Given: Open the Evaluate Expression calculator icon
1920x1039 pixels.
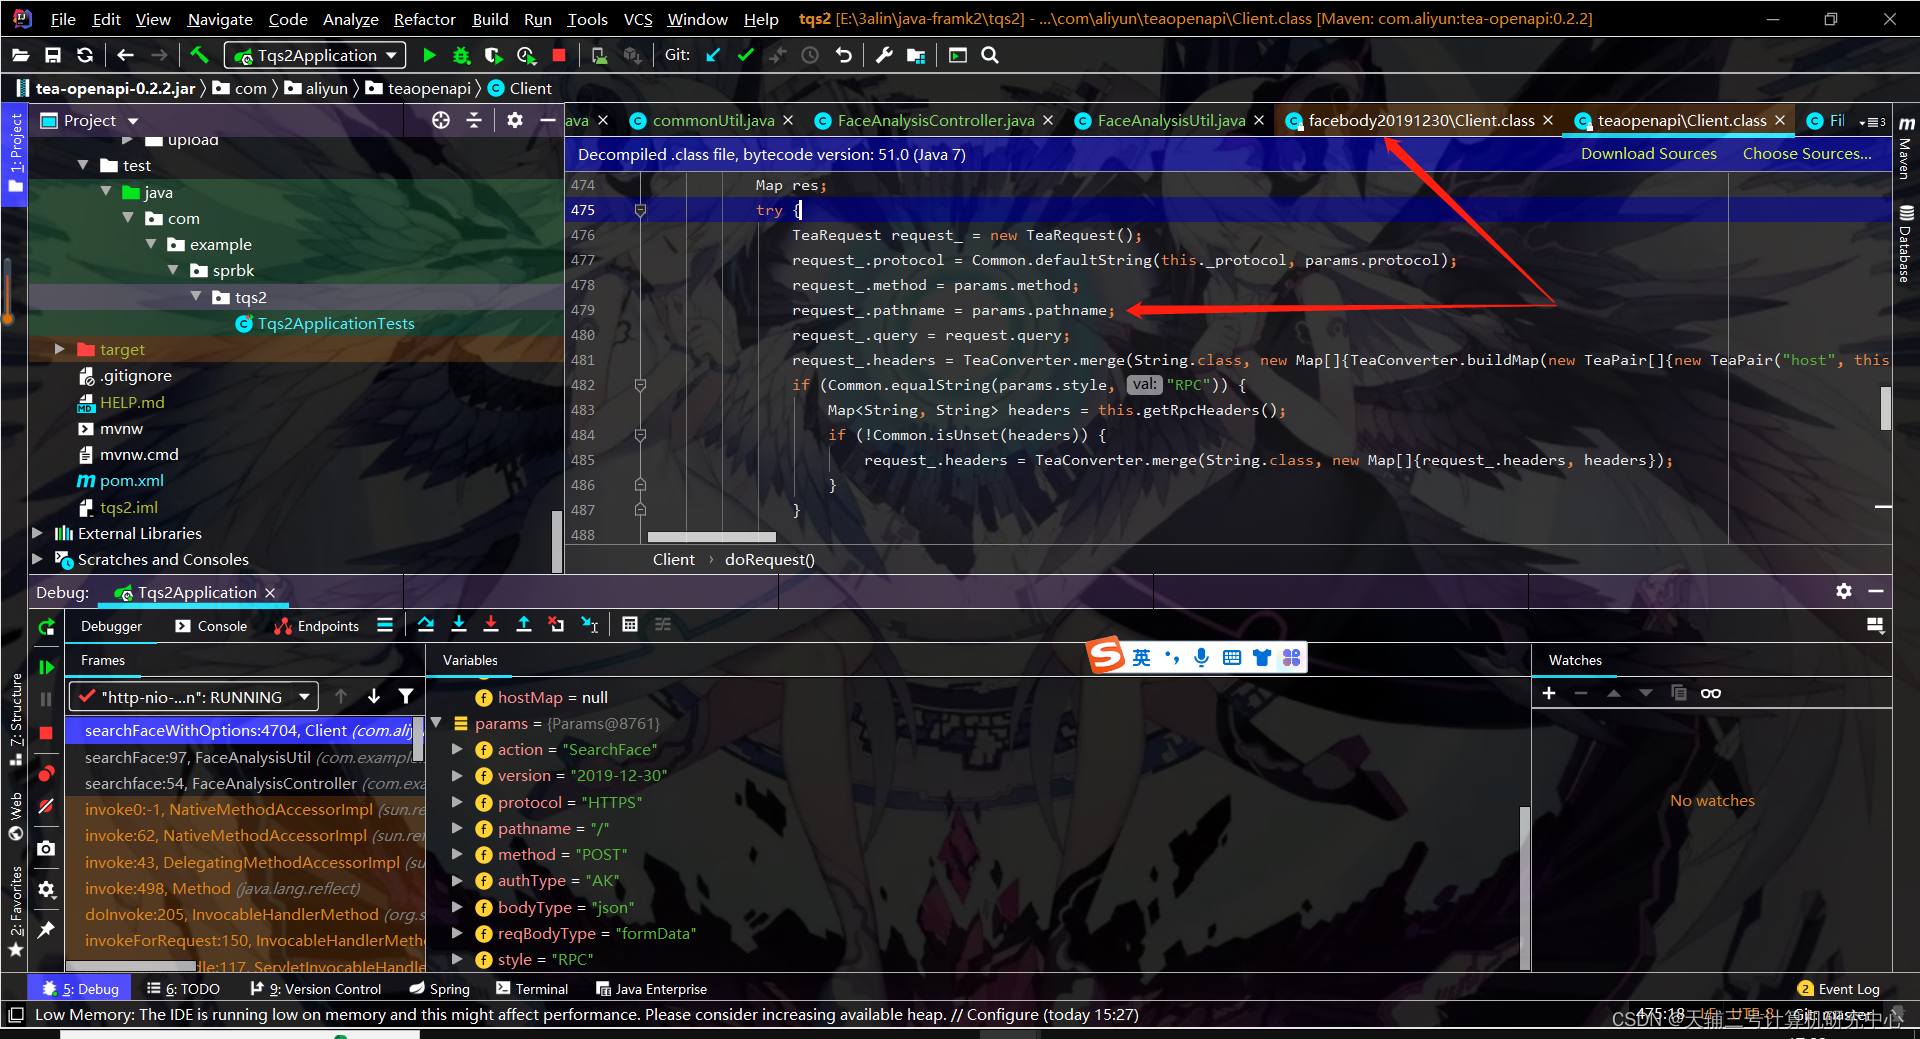Looking at the screenshot, I should [630, 624].
